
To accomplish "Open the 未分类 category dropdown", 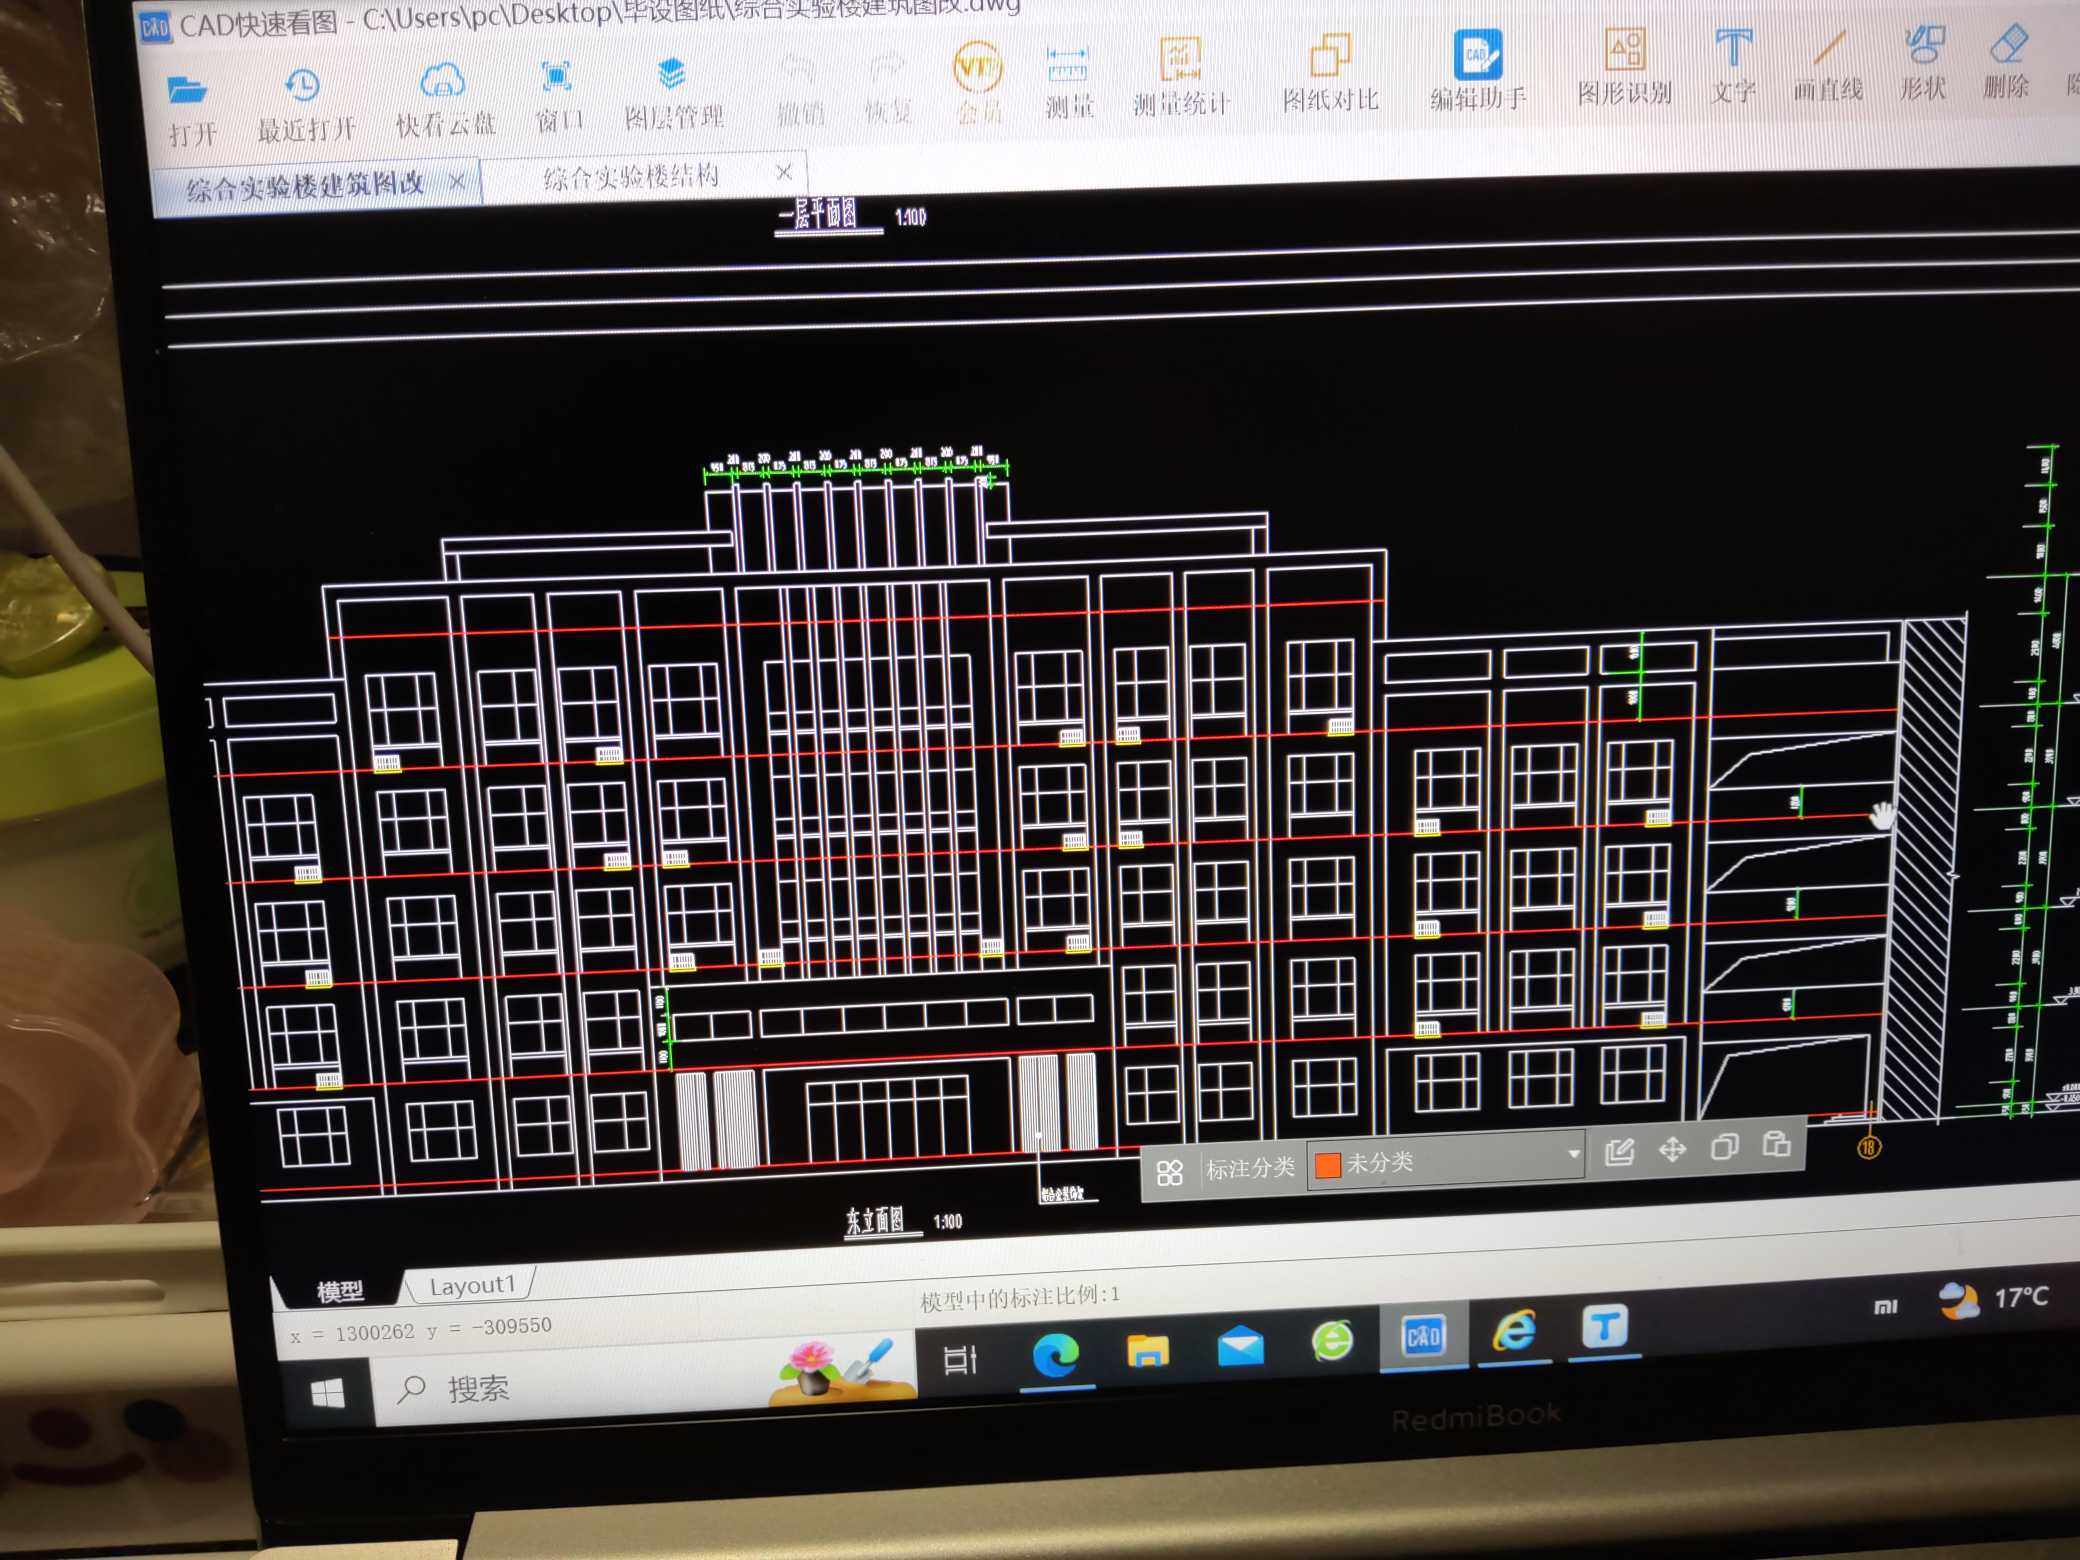I will click(x=1446, y=1160).
